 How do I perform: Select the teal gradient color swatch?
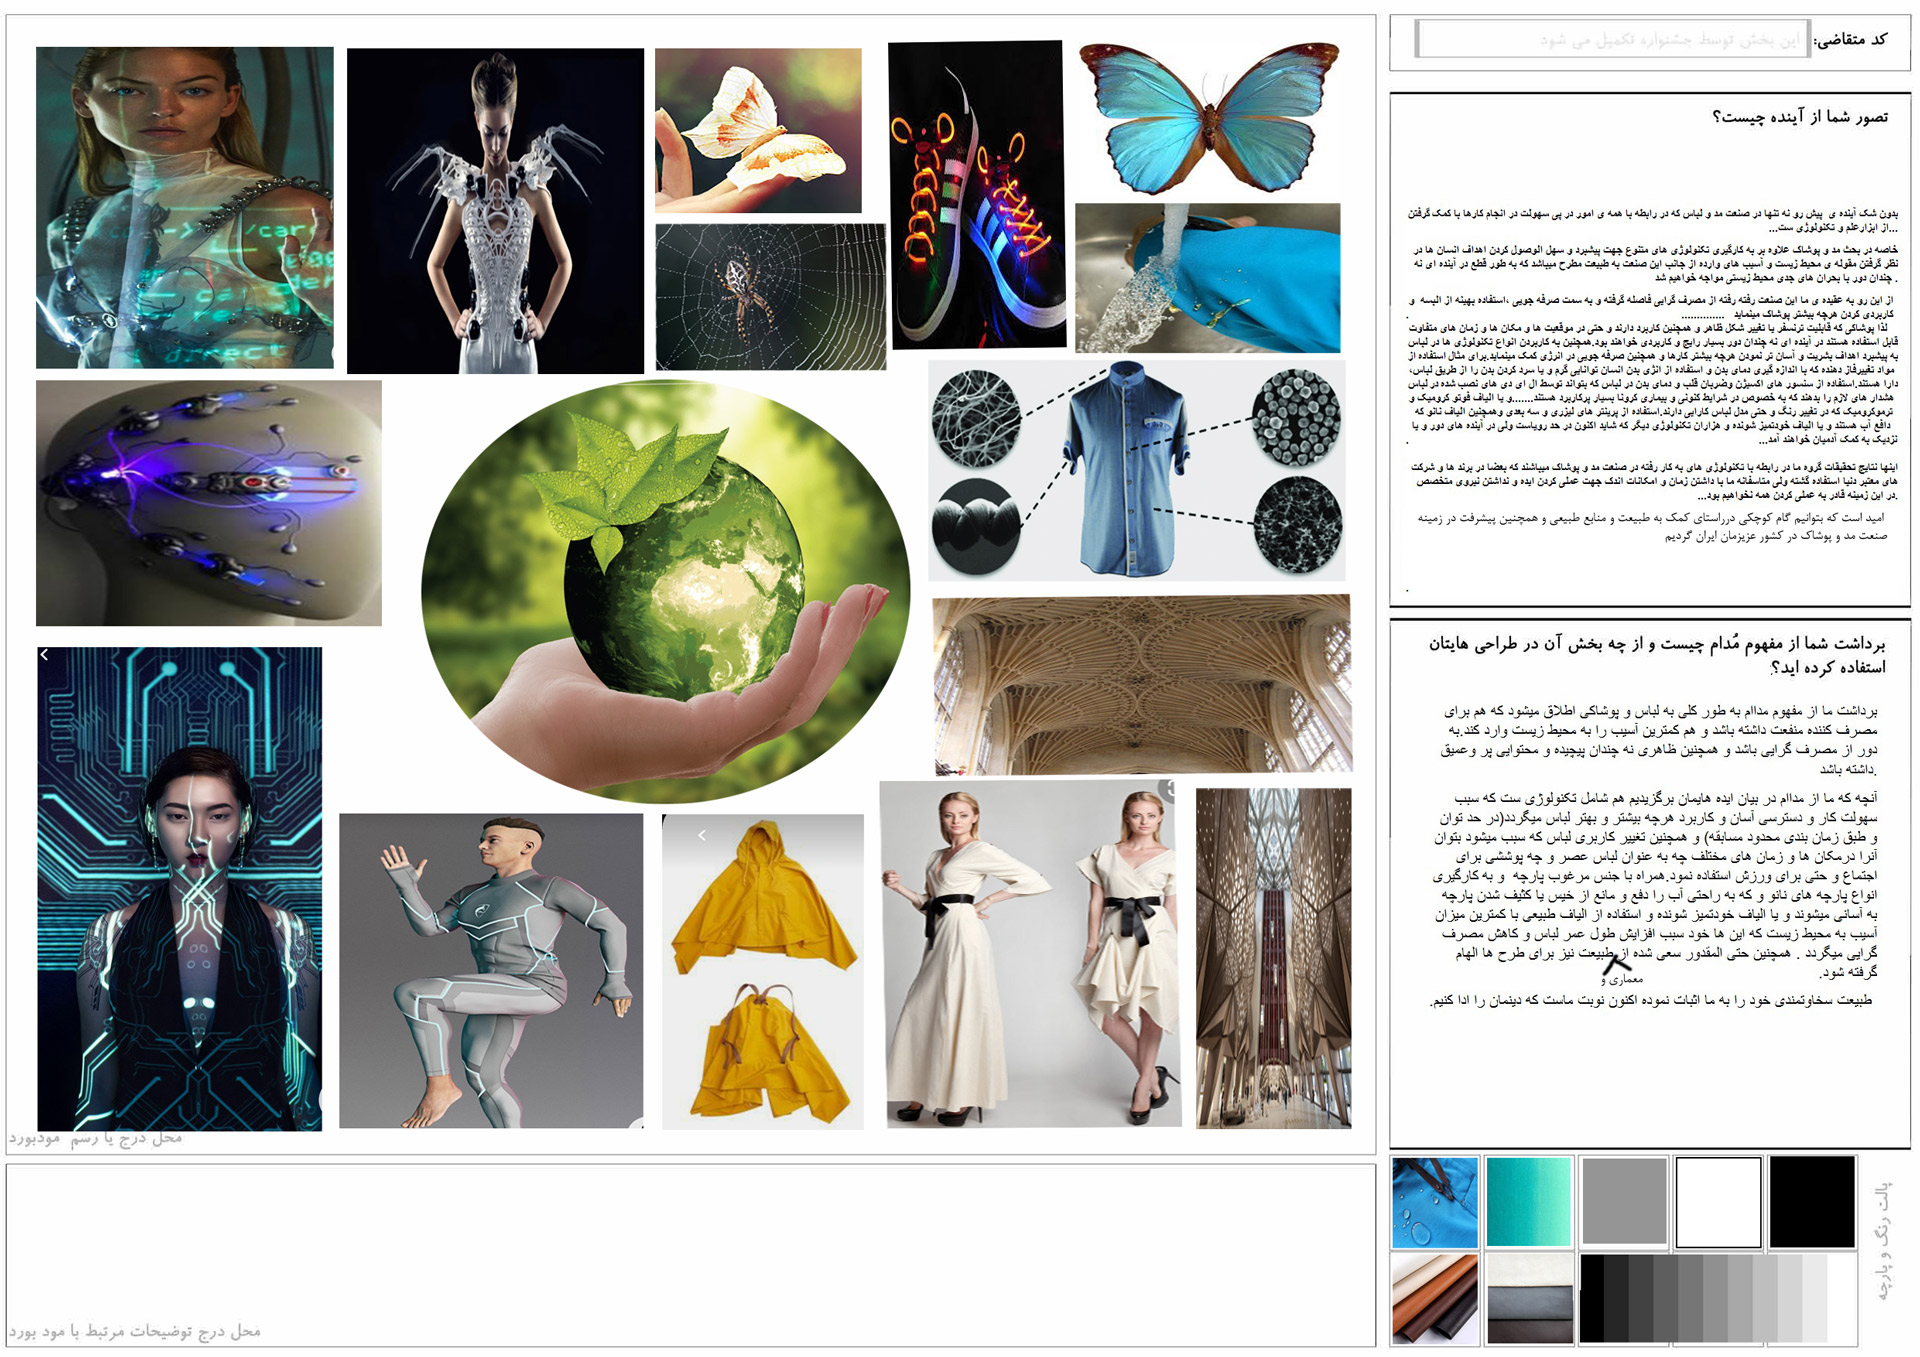(1529, 1202)
